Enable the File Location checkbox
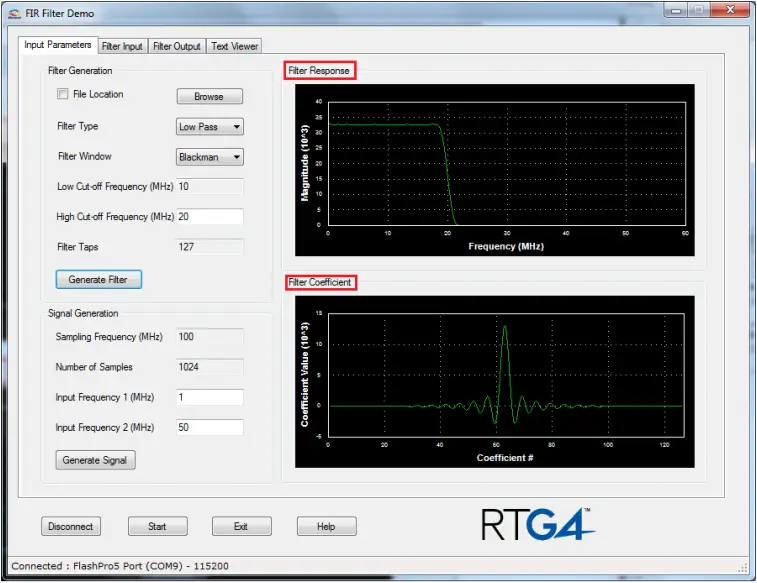 pos(63,94)
